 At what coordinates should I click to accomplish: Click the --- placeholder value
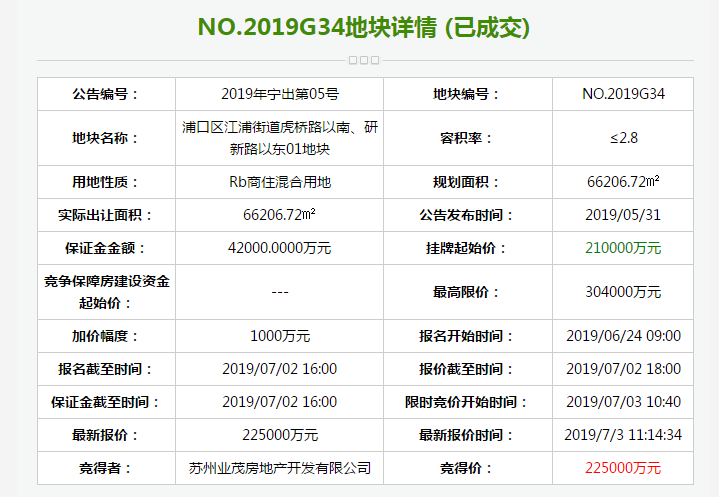point(280,292)
